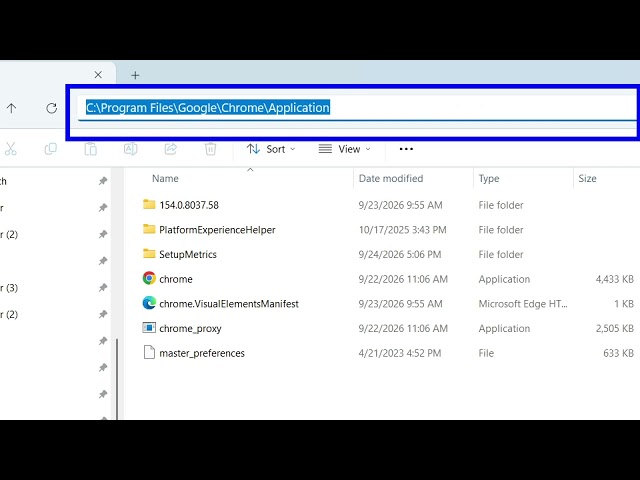This screenshot has height=480, width=640.
Task: Click the Delete trash icon
Action: (x=211, y=149)
